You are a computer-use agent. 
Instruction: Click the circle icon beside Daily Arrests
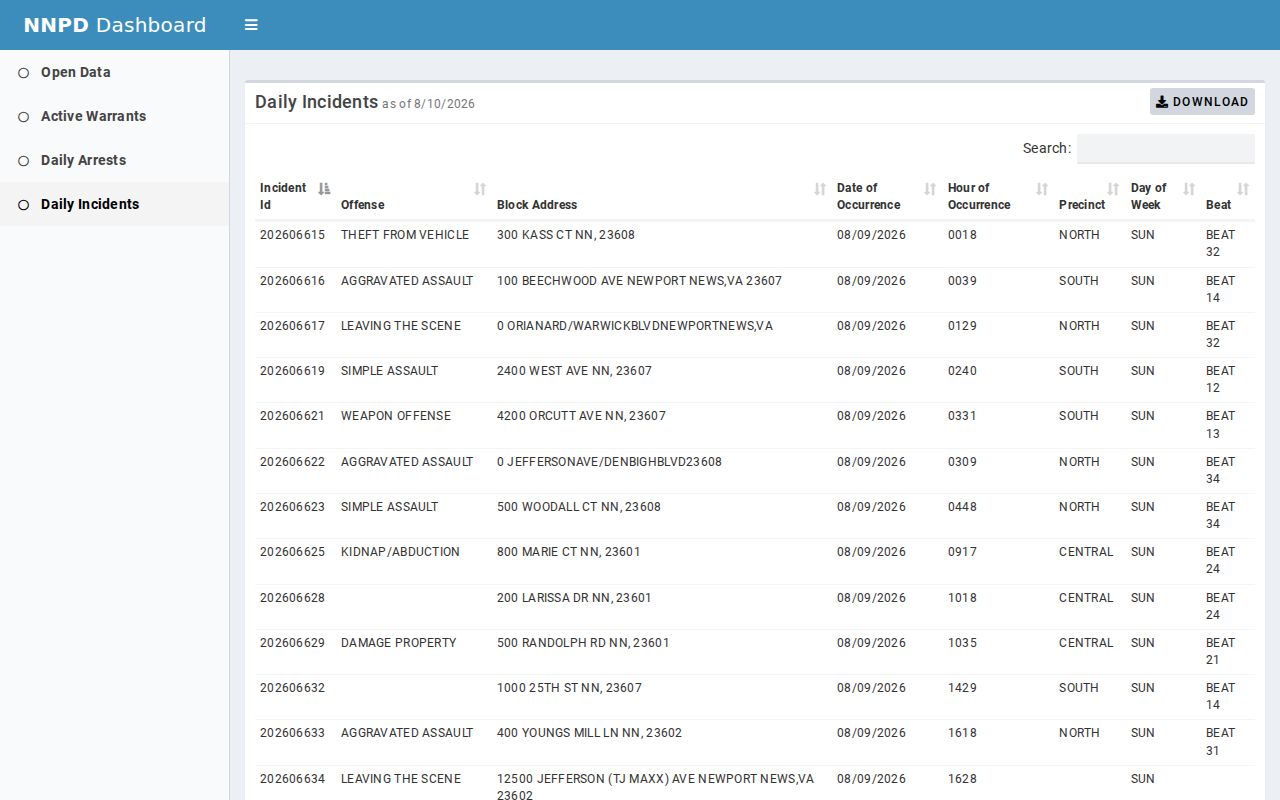tap(24, 161)
